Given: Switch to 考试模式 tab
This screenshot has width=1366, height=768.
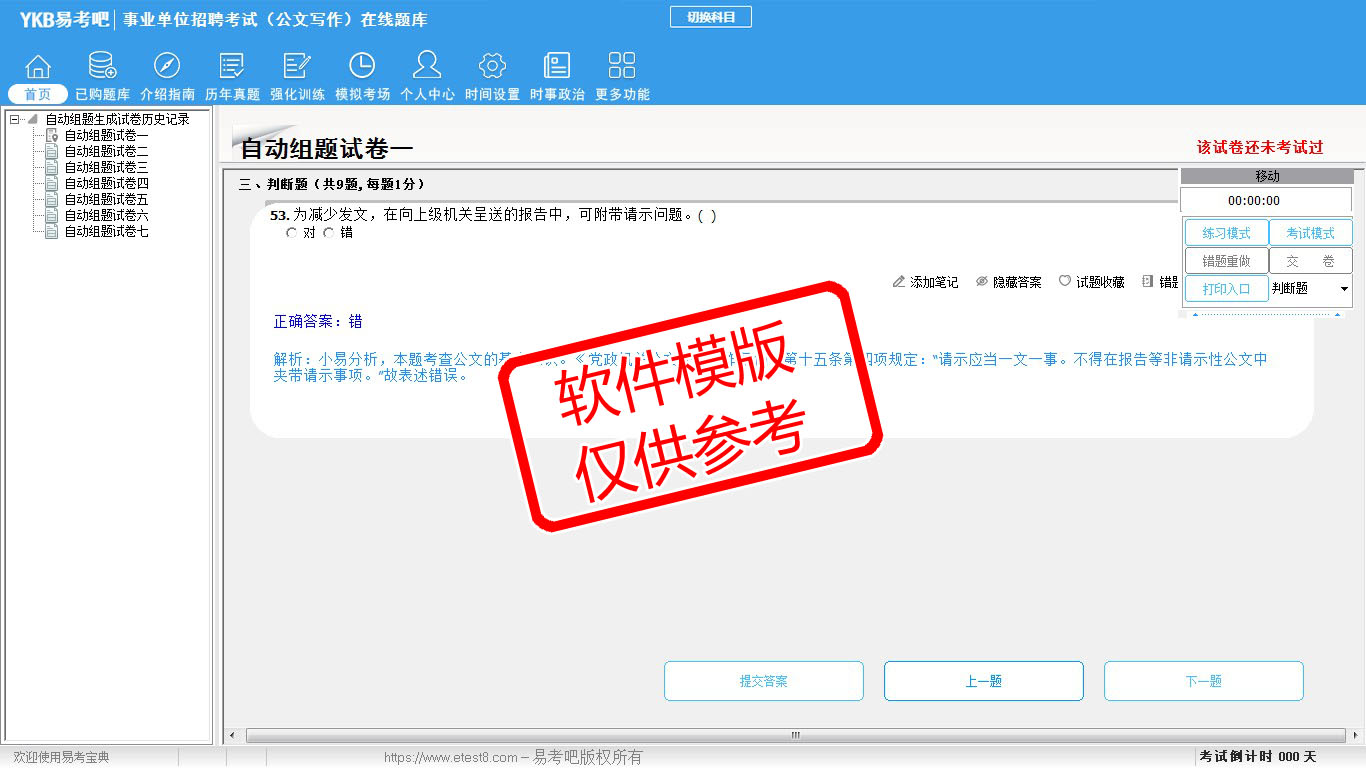Looking at the screenshot, I should point(1310,233).
